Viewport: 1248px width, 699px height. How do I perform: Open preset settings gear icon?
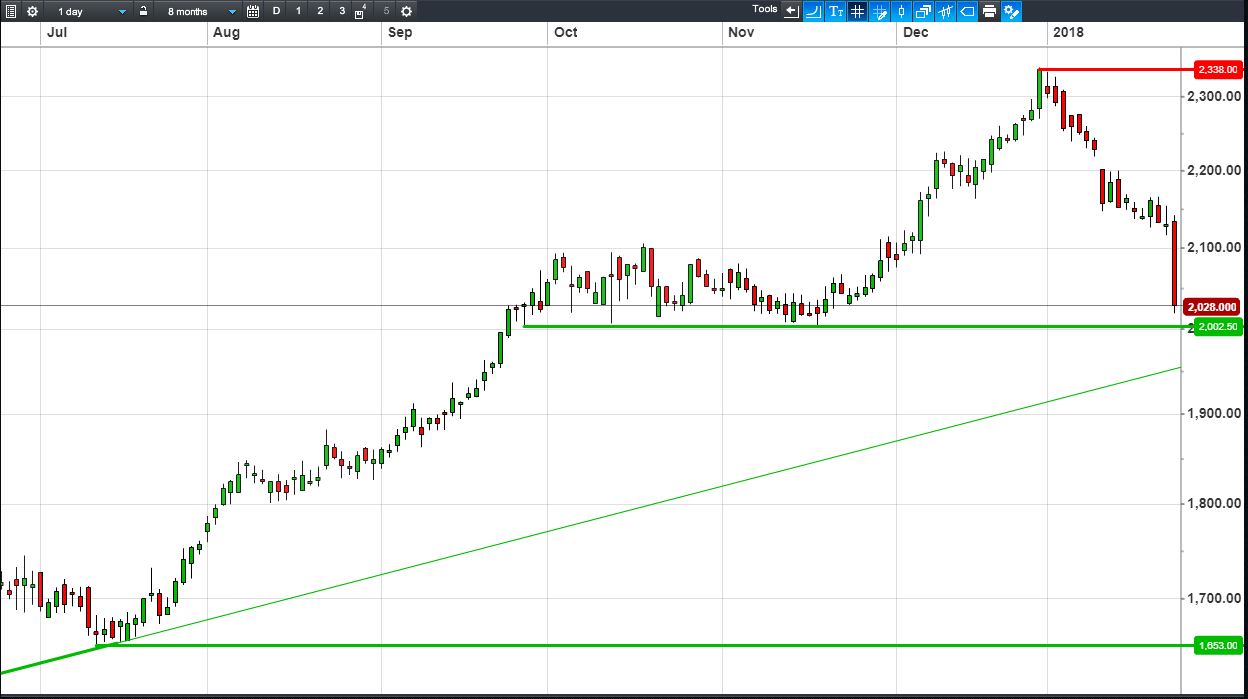coord(406,11)
